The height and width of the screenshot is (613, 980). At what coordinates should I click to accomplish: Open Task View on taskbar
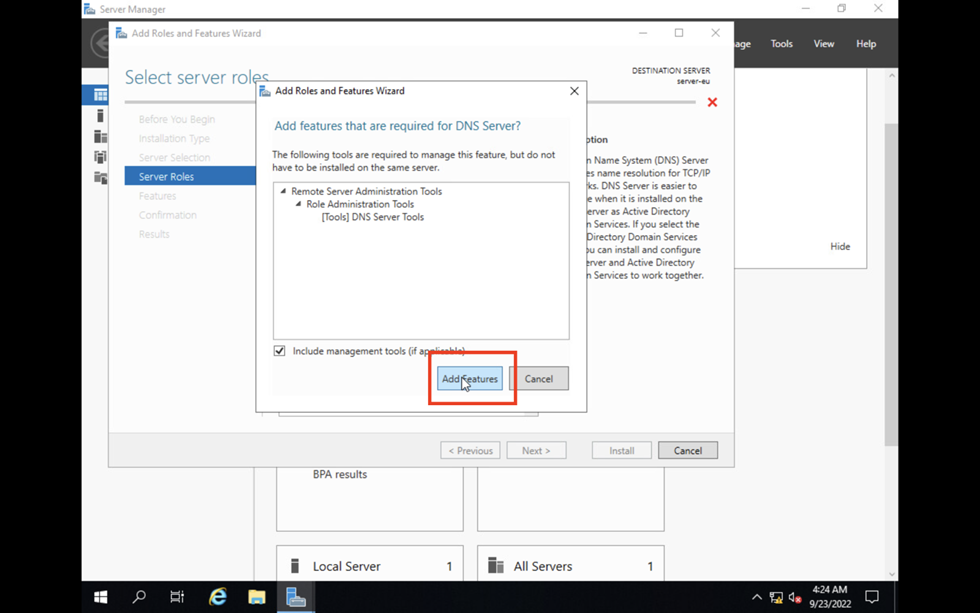coord(177,597)
